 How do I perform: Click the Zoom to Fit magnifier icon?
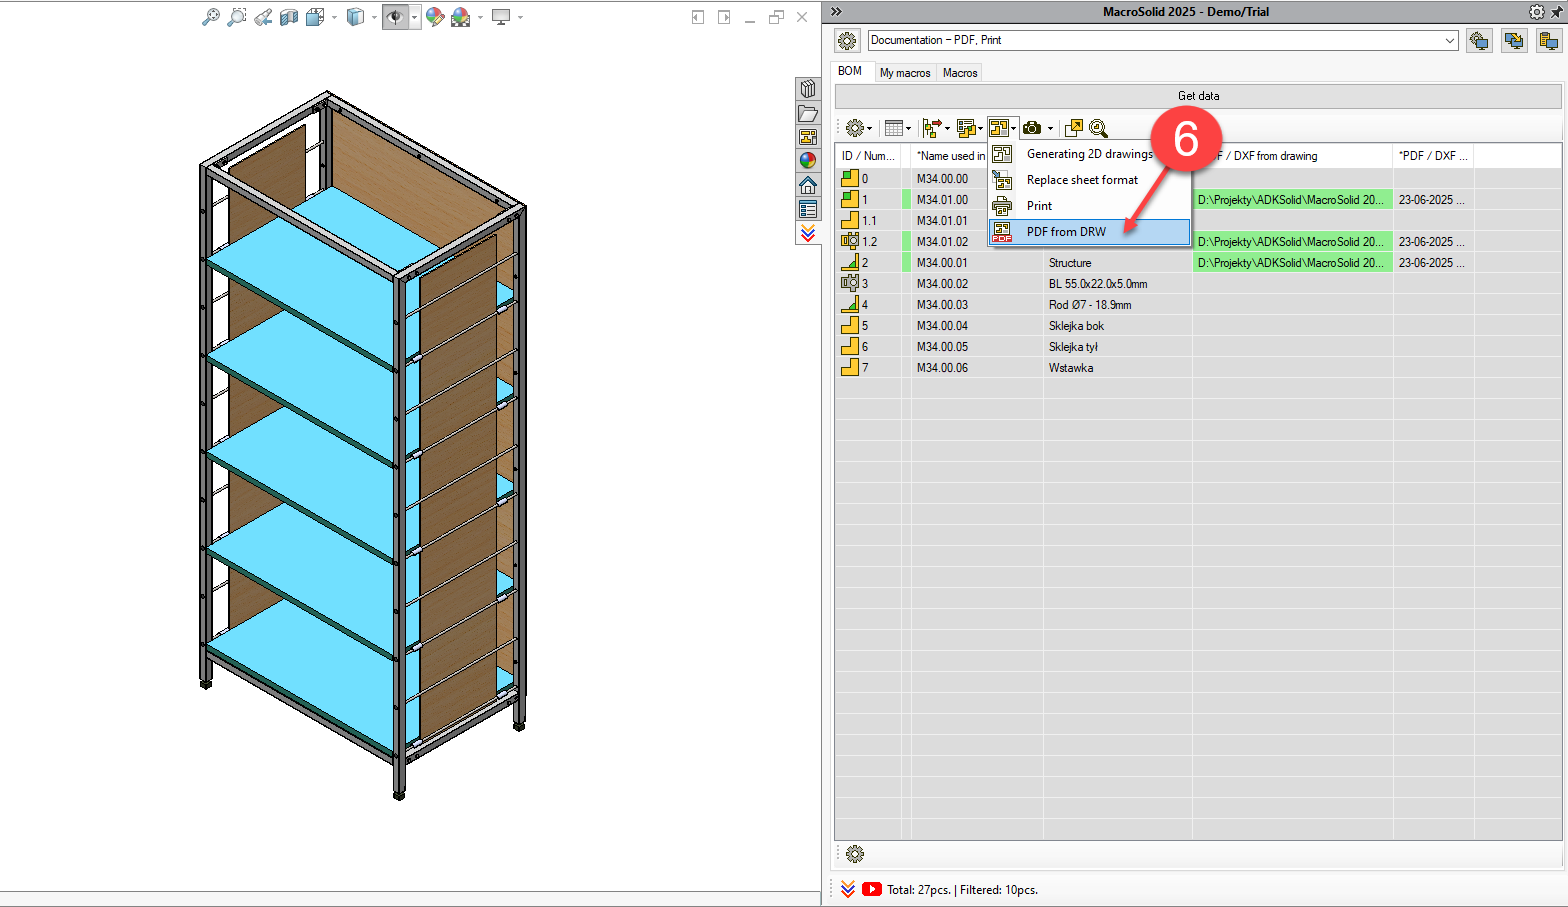coord(210,17)
